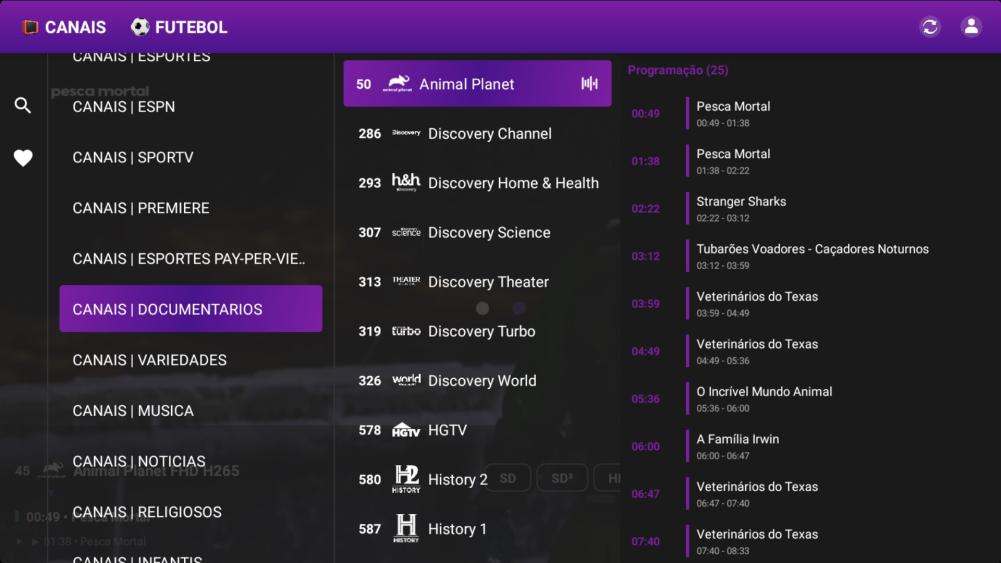The height and width of the screenshot is (563, 1001).
Task: Play channel 293 Discovery Home & Health
Action: click(x=478, y=183)
